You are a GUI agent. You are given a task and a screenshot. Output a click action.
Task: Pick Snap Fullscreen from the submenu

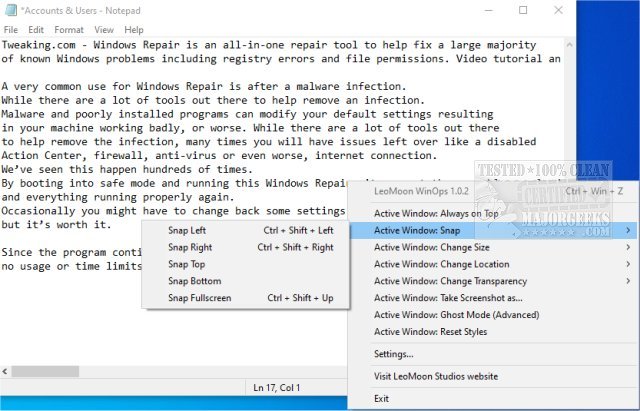(199, 298)
